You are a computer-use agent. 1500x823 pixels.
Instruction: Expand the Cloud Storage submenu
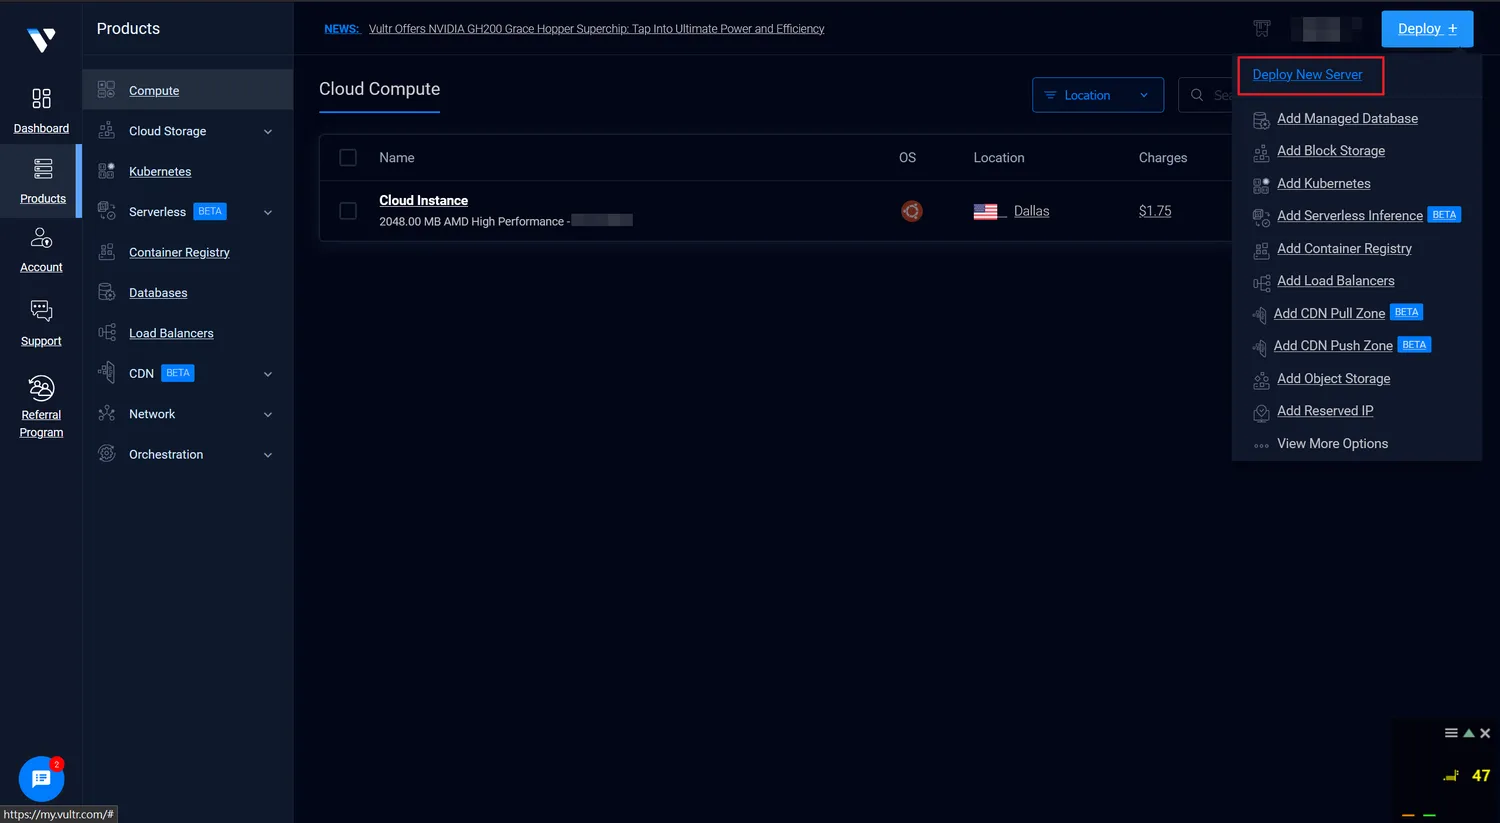pyautogui.click(x=267, y=132)
